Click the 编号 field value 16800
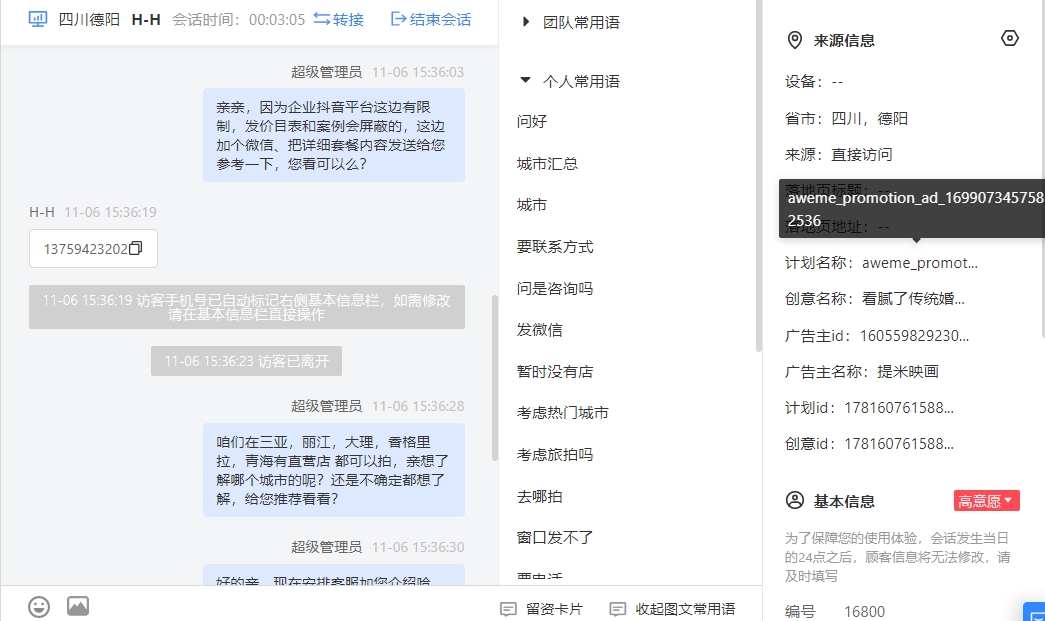 [864, 612]
